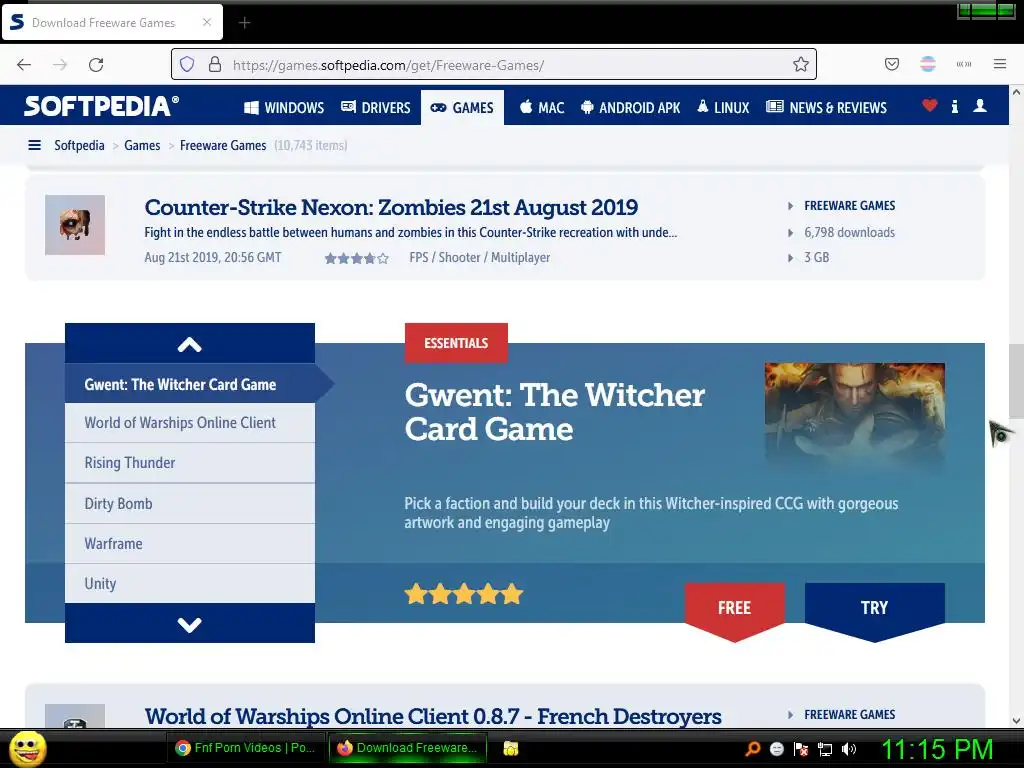This screenshot has width=1024, height=768.
Task: Select Rising Thunder in essentials list
Action: tap(190, 463)
